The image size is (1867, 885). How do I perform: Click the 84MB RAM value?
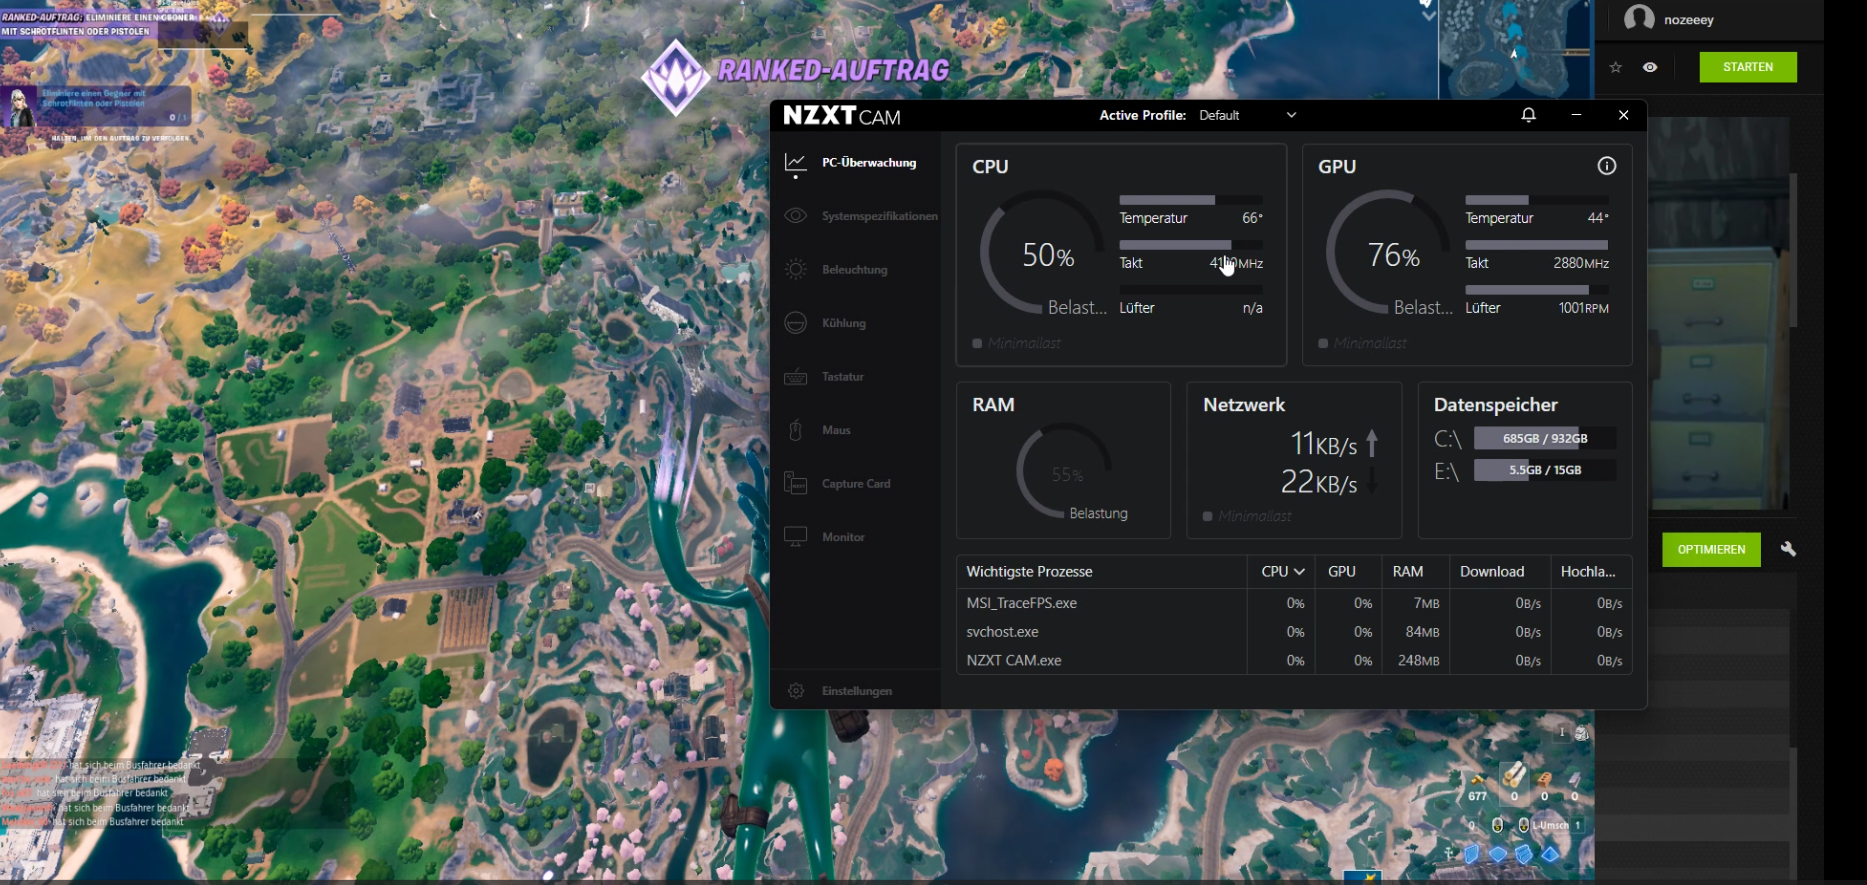[1422, 632]
